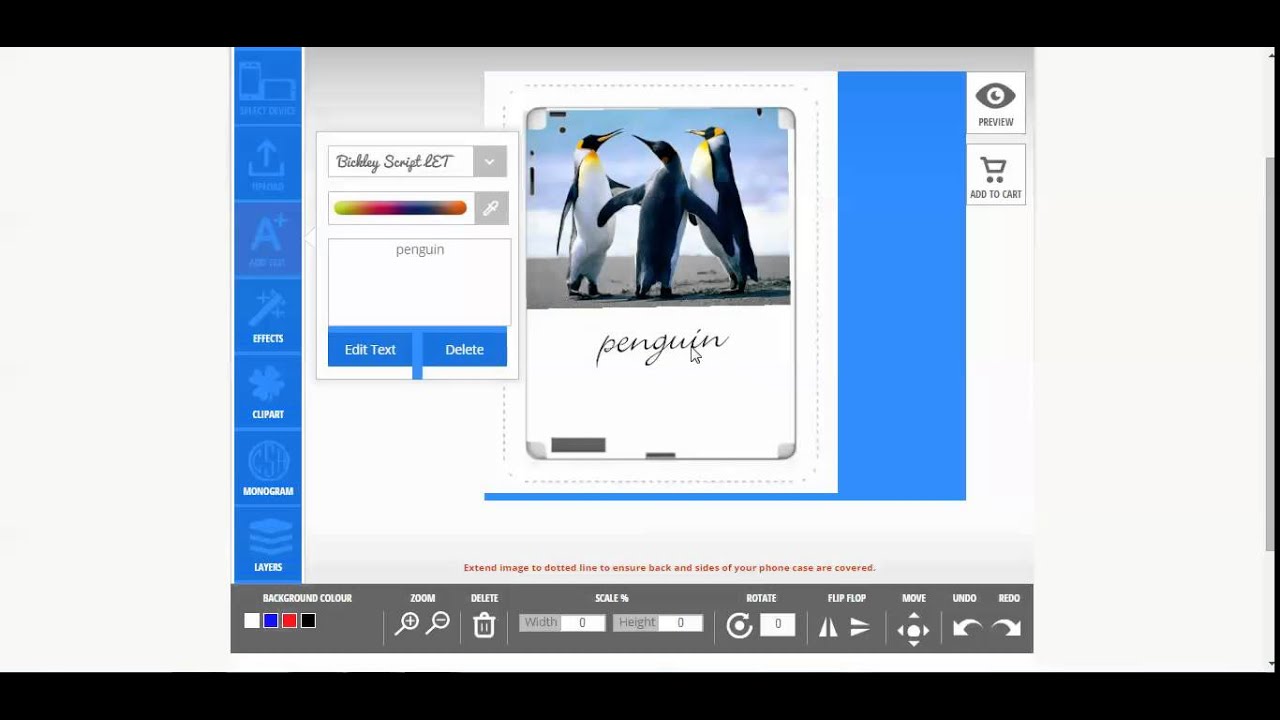The image size is (1280, 720).
Task: Click the Rotate angle input field
Action: (x=777, y=625)
